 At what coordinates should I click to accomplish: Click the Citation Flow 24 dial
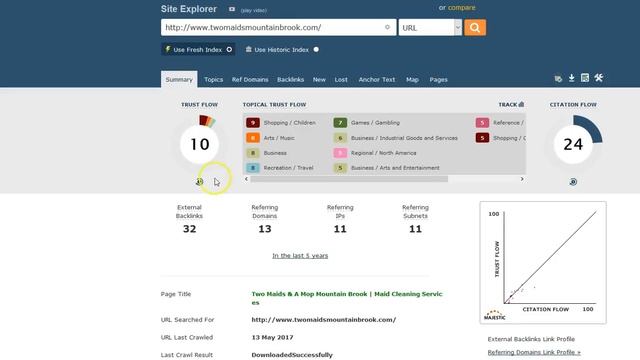tap(573, 144)
